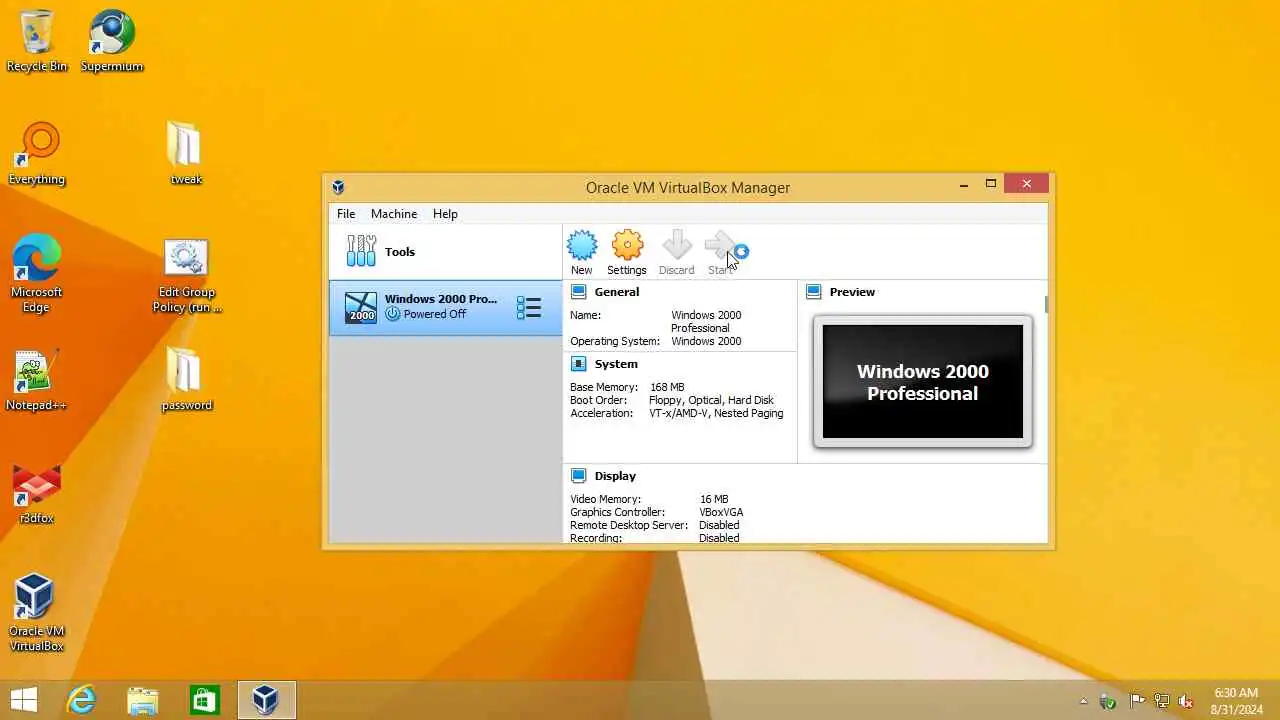Click the Operating System value Windows 2000
The height and width of the screenshot is (720, 1280).
coord(706,341)
